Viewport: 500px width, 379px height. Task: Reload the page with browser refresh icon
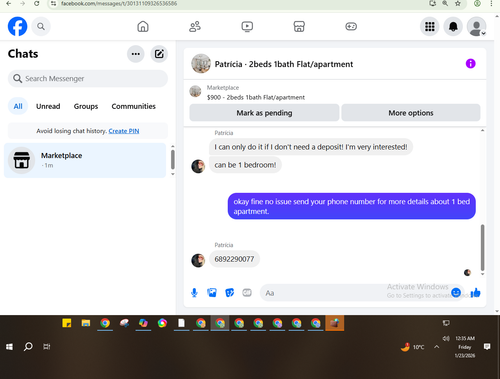click(x=37, y=3)
